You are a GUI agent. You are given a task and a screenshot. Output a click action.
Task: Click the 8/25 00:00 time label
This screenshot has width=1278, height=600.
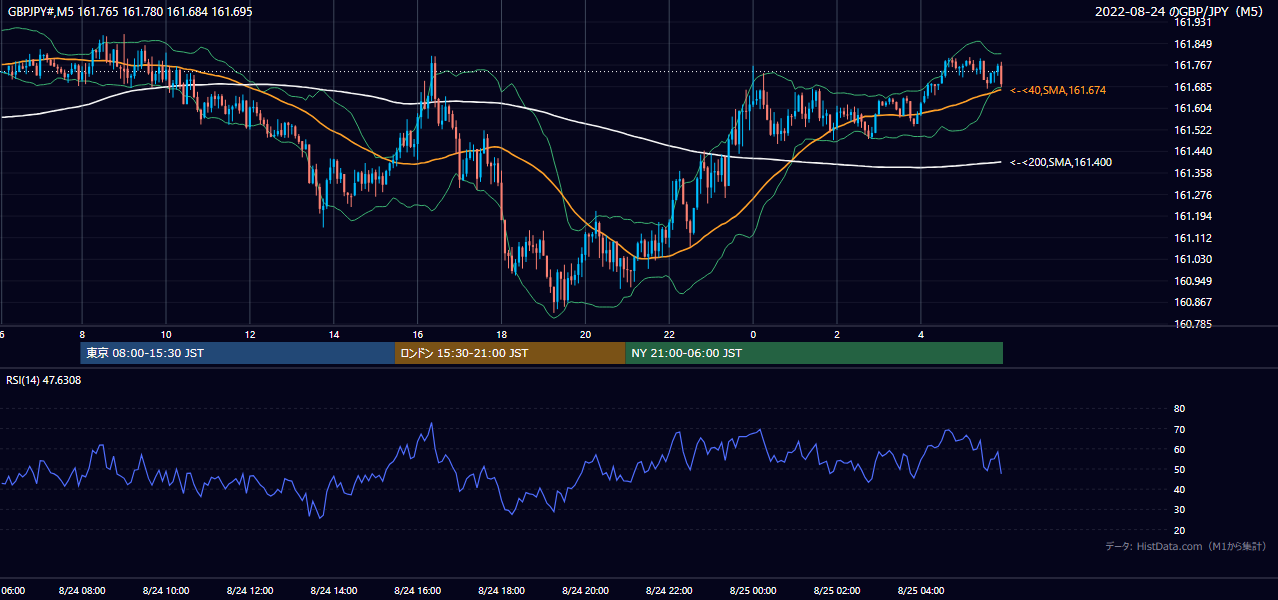[x=754, y=590]
